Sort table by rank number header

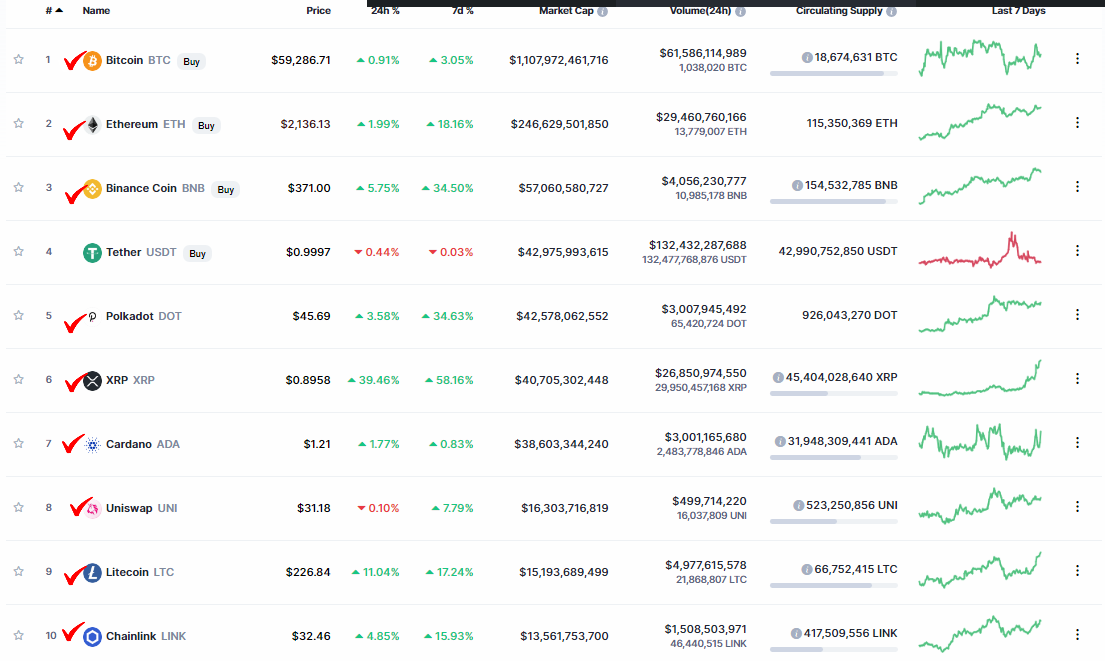tap(54, 11)
